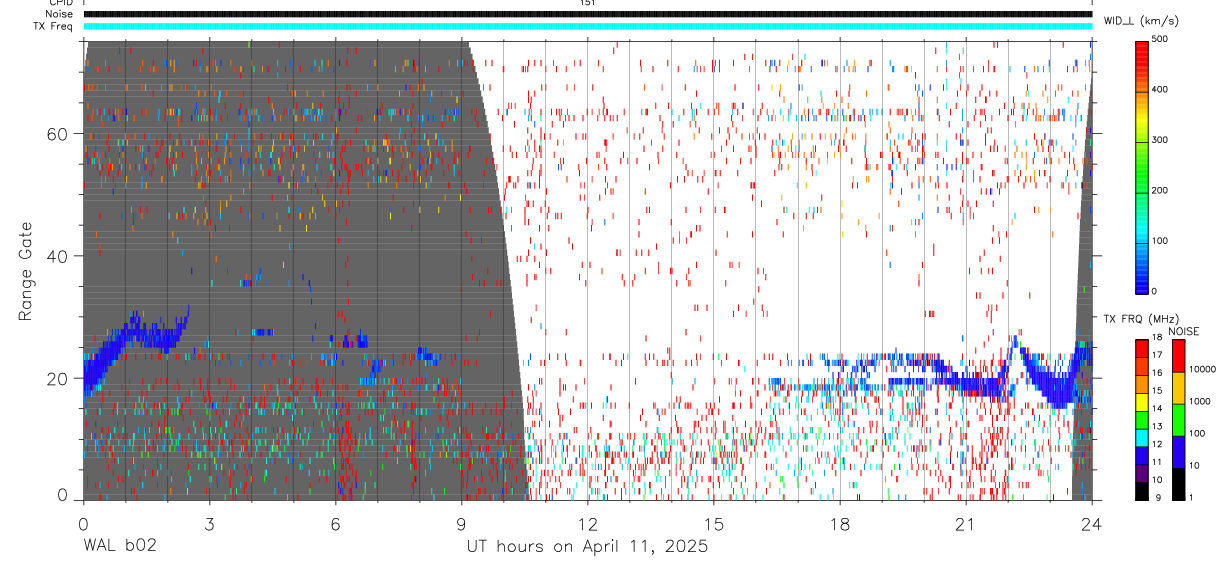Click the orange swatch in NOISE colorbar
1228x567 pixels.
click(1178, 387)
